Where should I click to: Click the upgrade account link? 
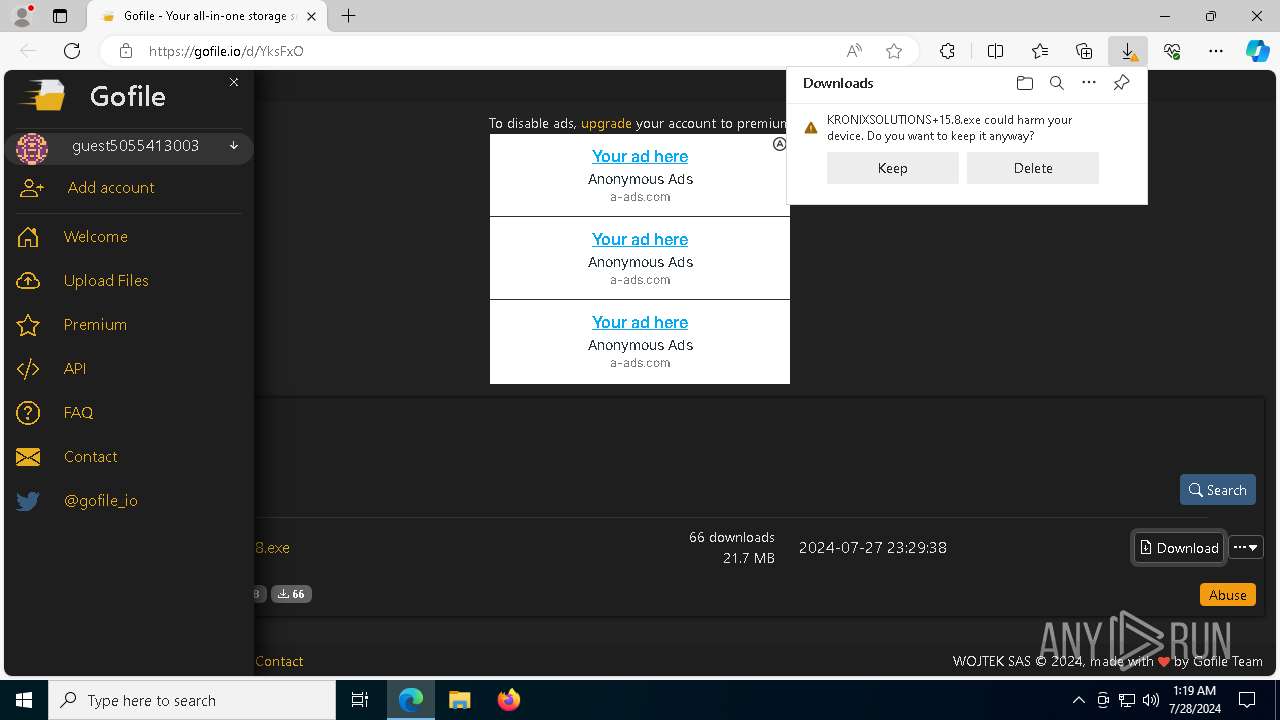tap(606, 124)
